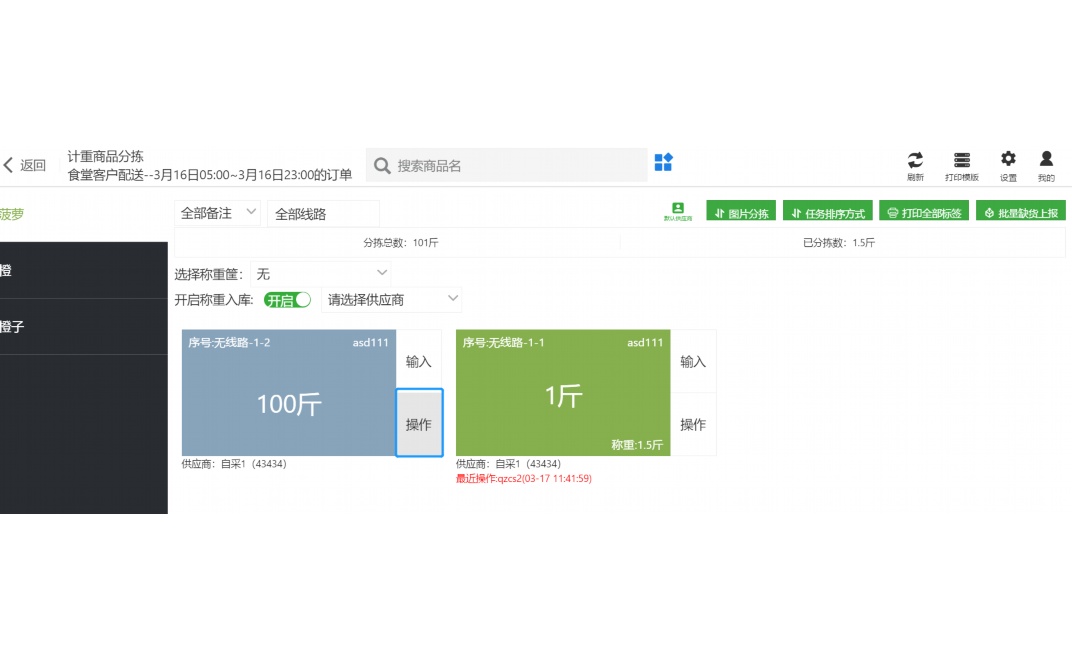
Task: Click 操作 on the 100斤 card
Action: pyautogui.click(x=419, y=423)
